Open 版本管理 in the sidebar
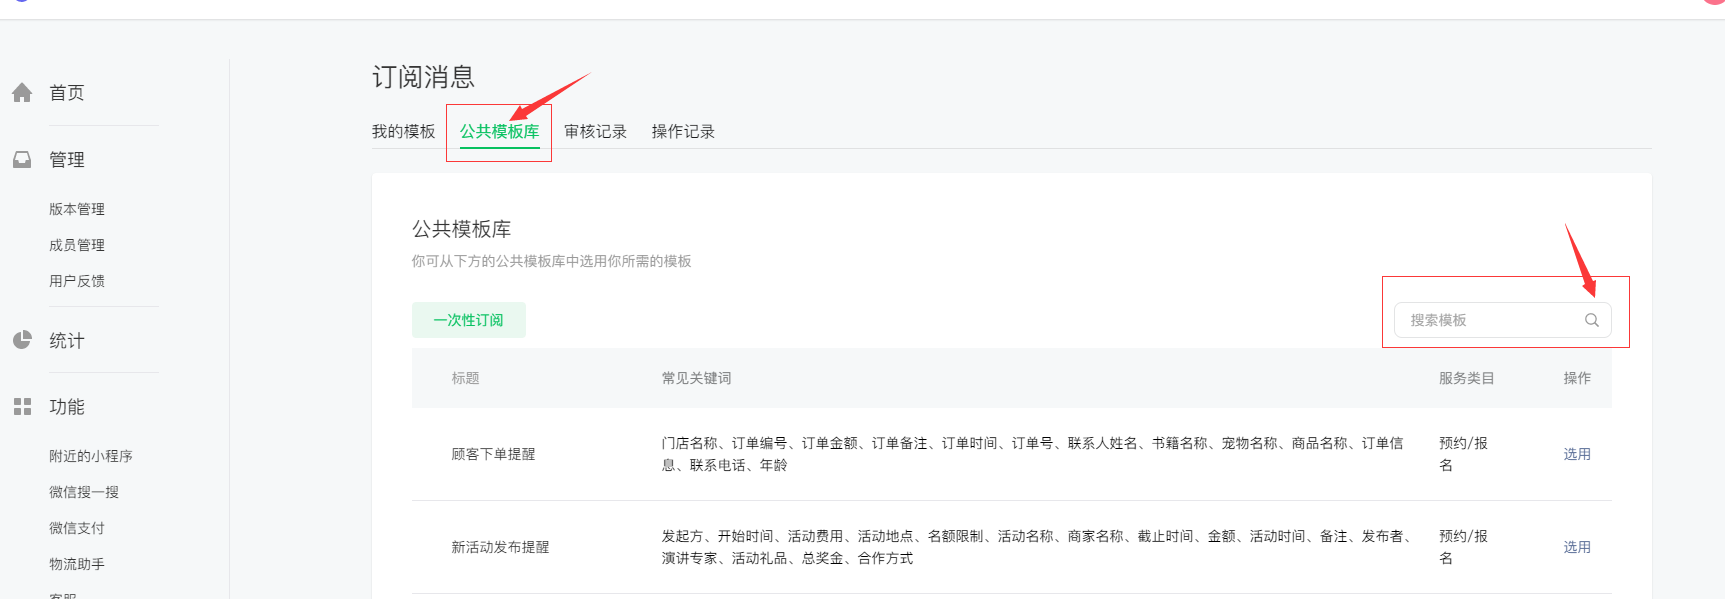Screen dimensions: 1725x599 tap(77, 209)
